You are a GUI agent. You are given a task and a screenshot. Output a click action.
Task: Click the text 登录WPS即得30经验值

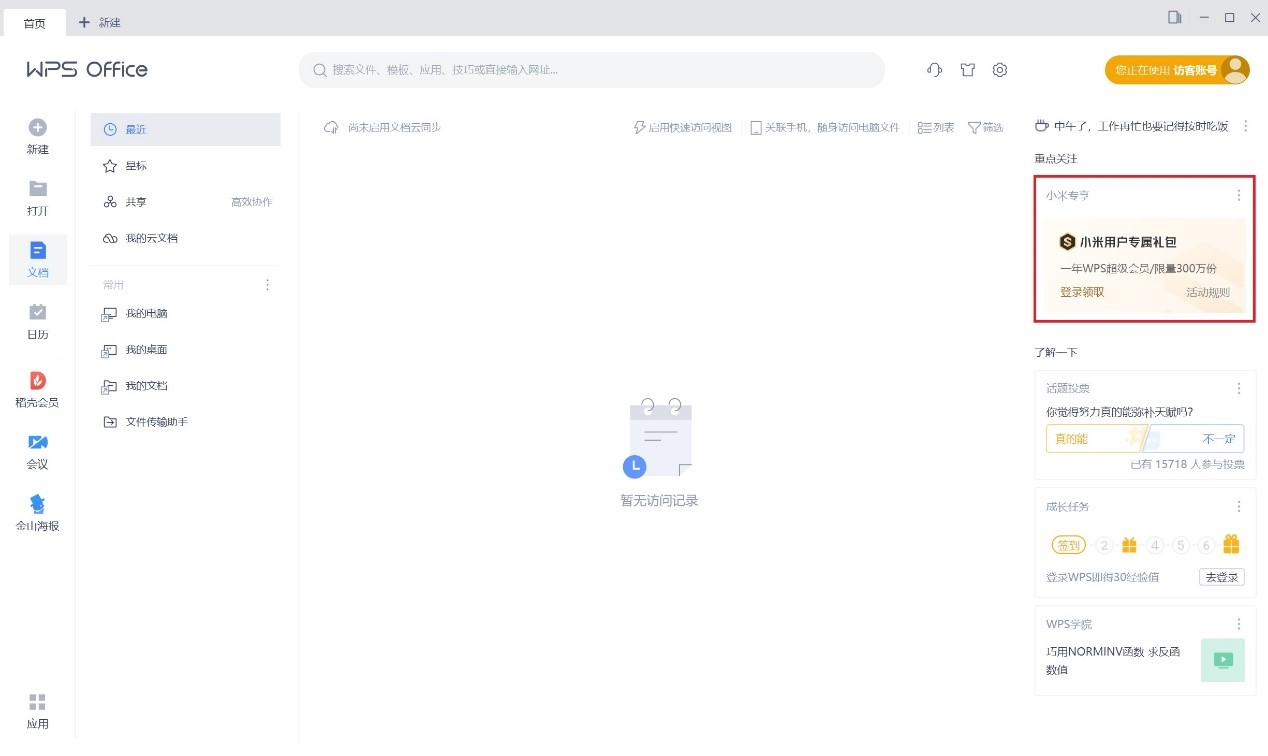[x=1103, y=577]
